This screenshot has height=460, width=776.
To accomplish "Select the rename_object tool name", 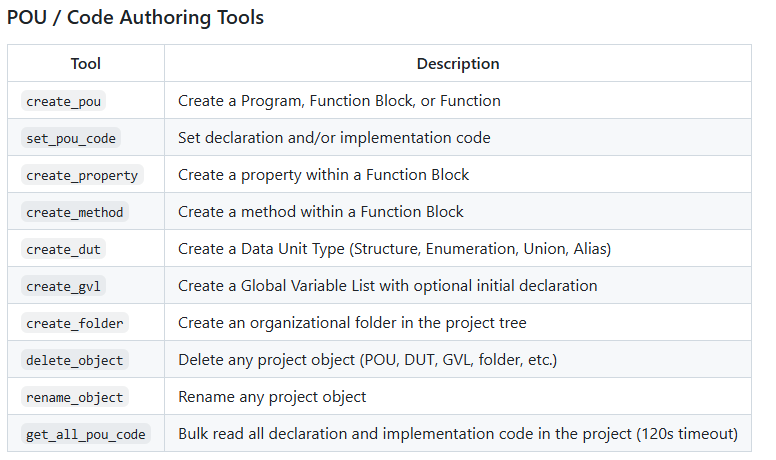I will tap(76, 397).
